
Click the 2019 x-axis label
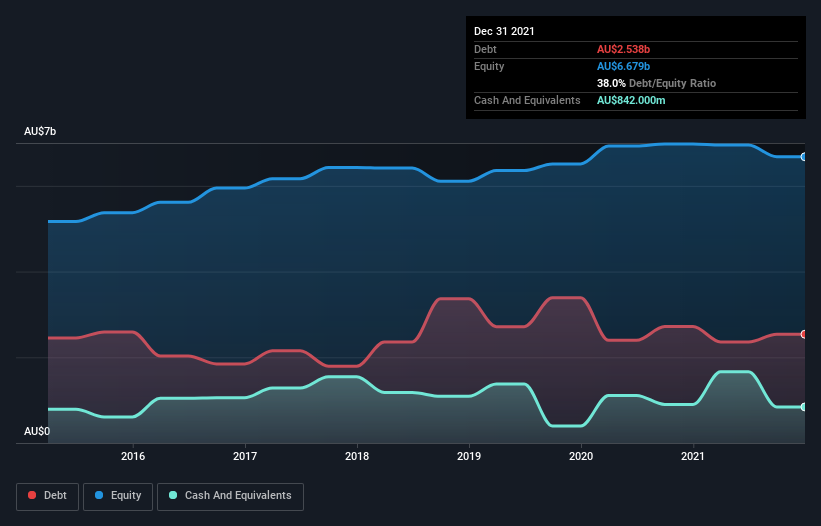[469, 456]
